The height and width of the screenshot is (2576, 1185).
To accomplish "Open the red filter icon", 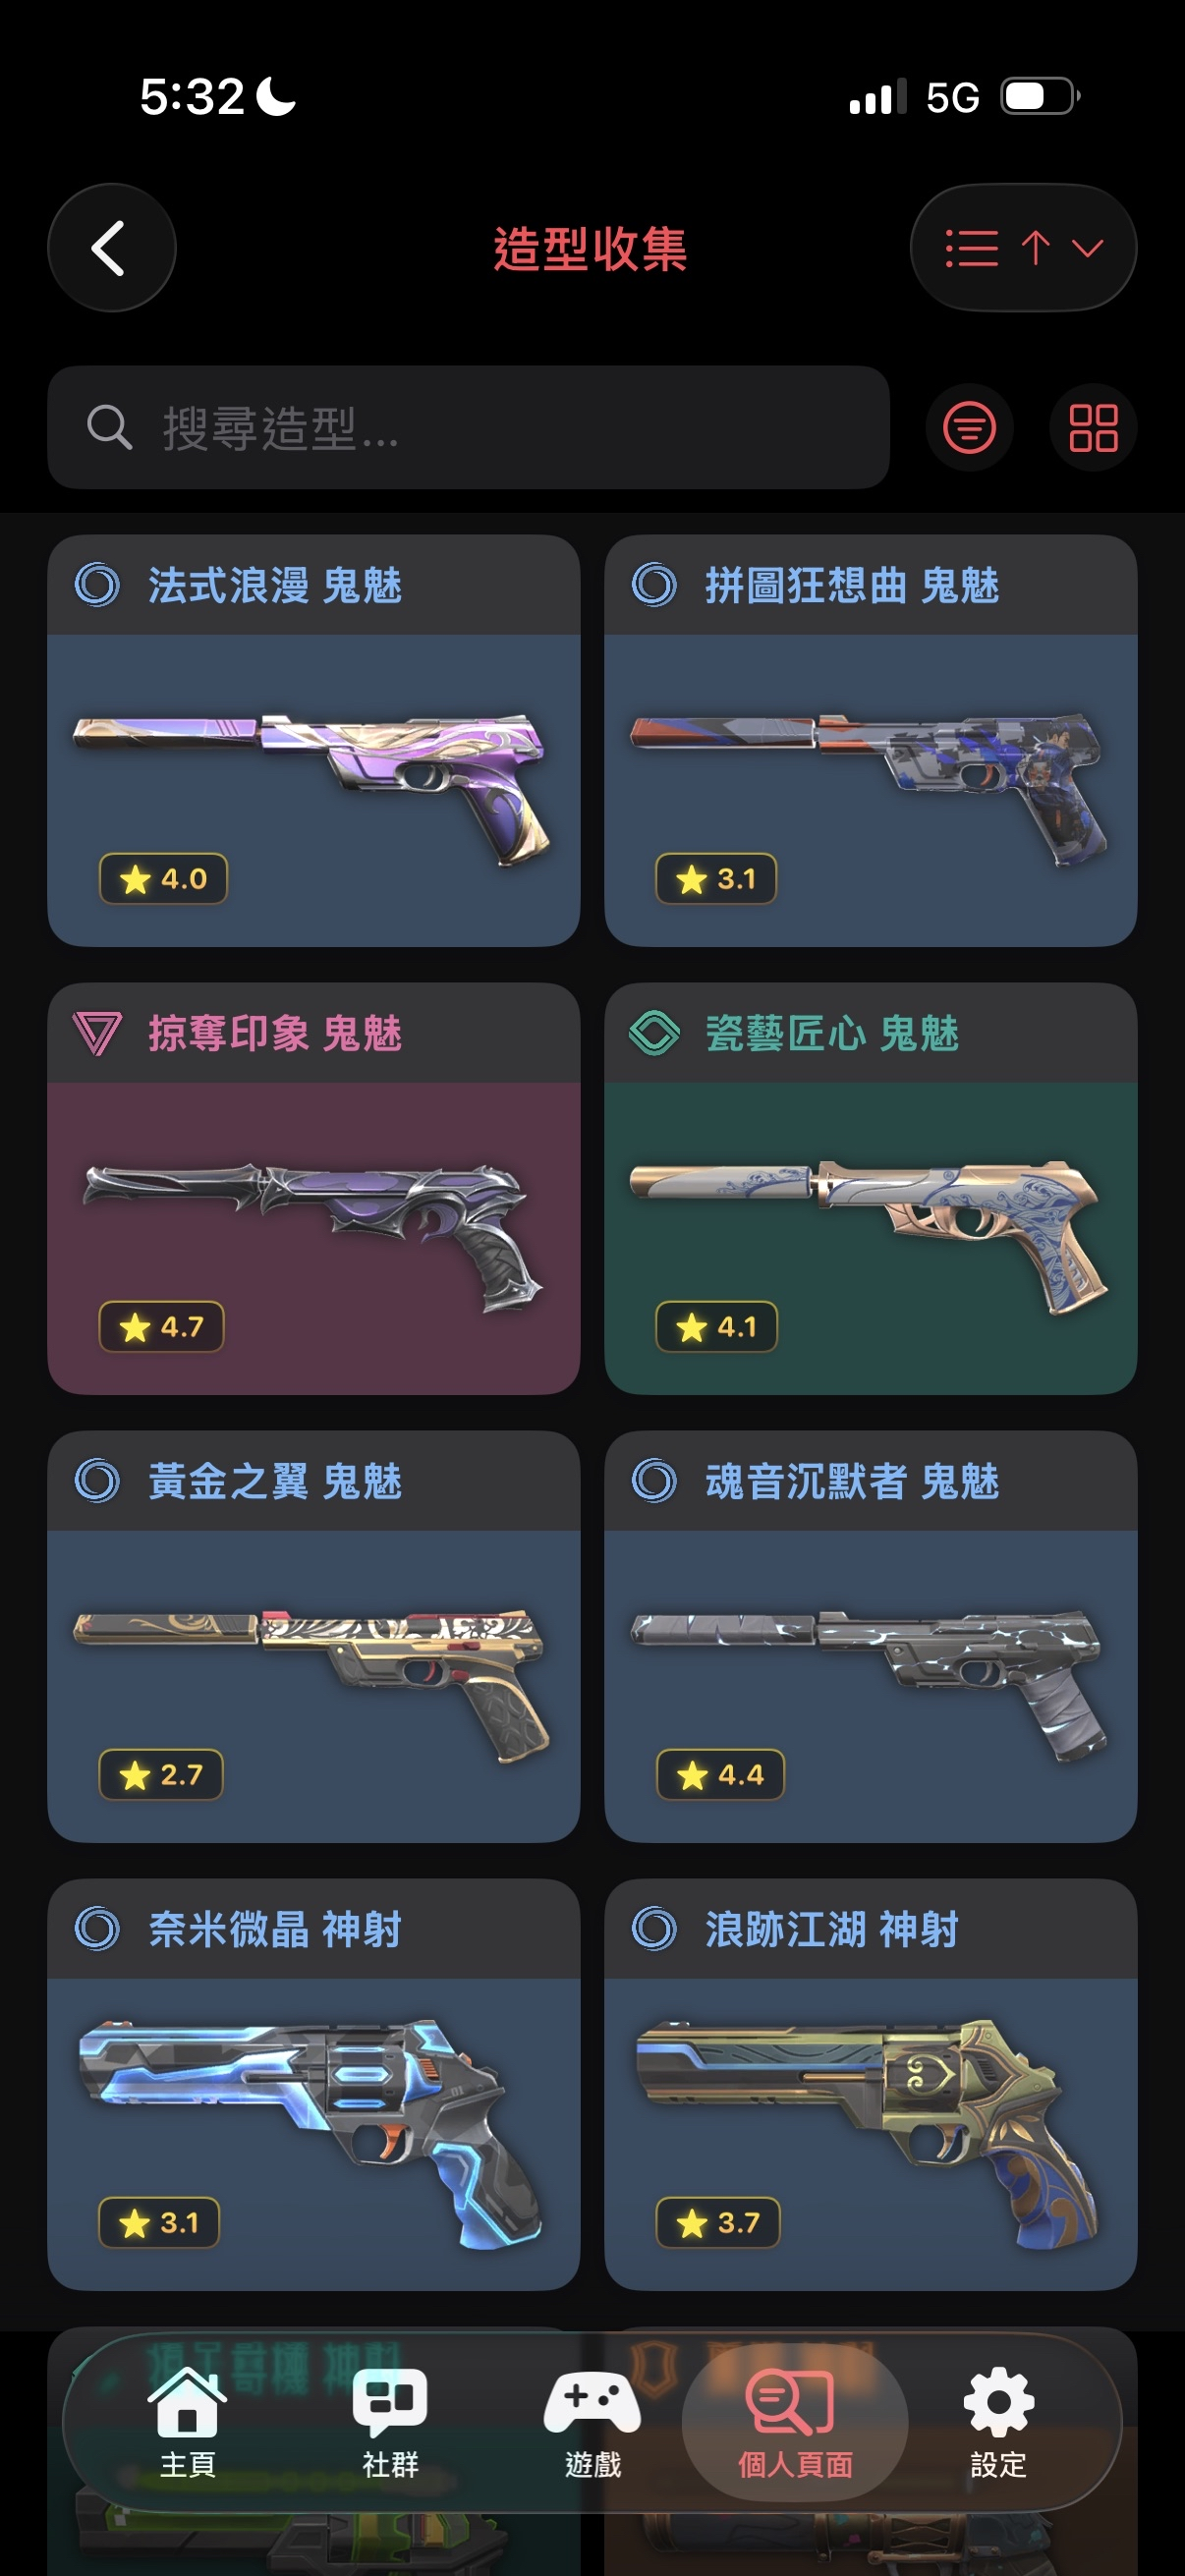I will [968, 427].
